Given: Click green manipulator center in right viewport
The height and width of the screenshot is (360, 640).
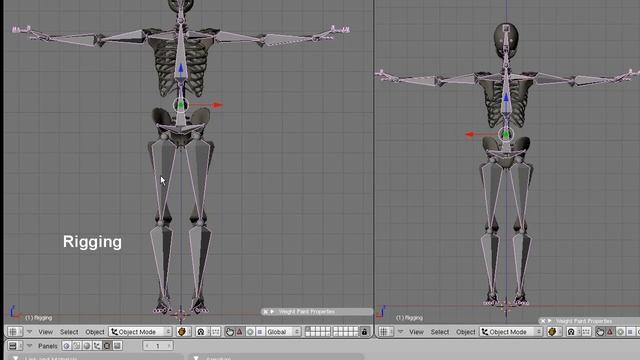Looking at the screenshot, I should tap(506, 134).
